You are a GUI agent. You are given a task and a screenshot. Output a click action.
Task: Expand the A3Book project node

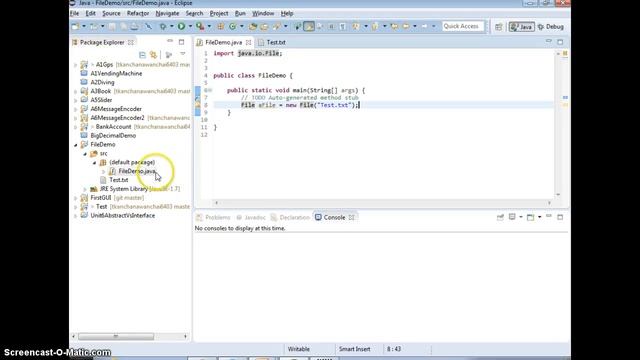76,91
